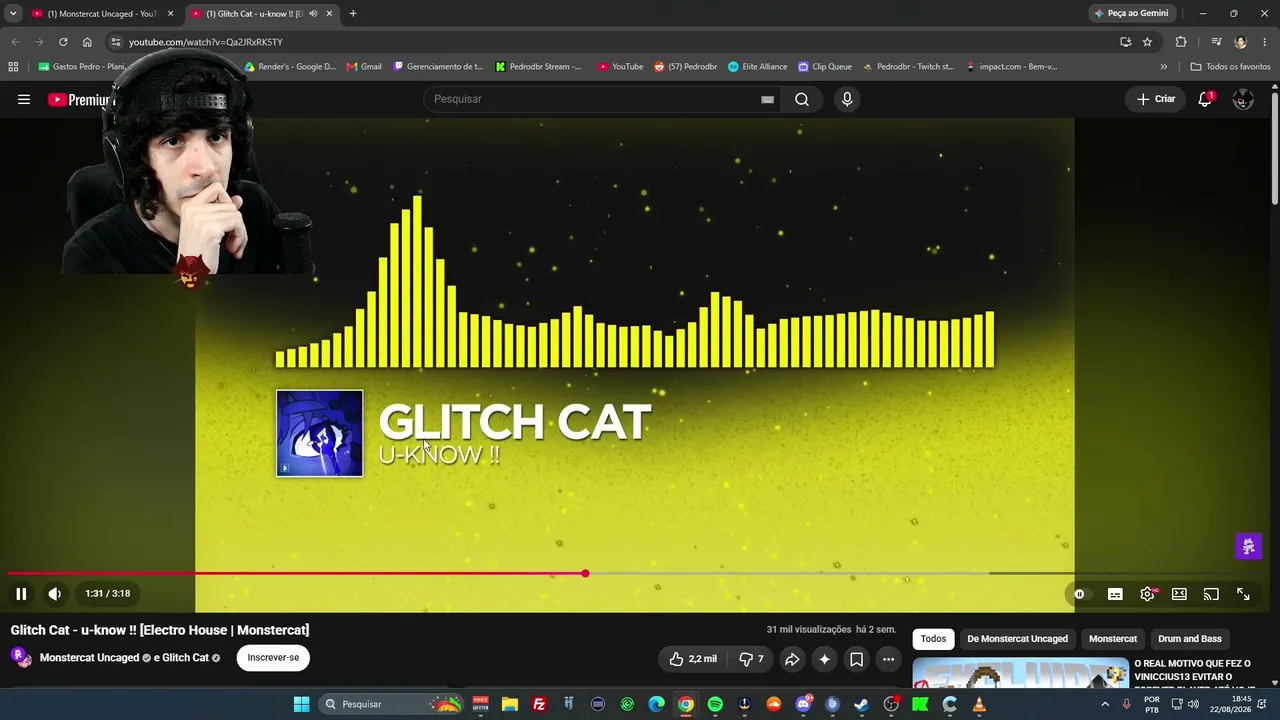Open the Monstercat Uncaged channel link
The image size is (1280, 720).
tap(89, 658)
